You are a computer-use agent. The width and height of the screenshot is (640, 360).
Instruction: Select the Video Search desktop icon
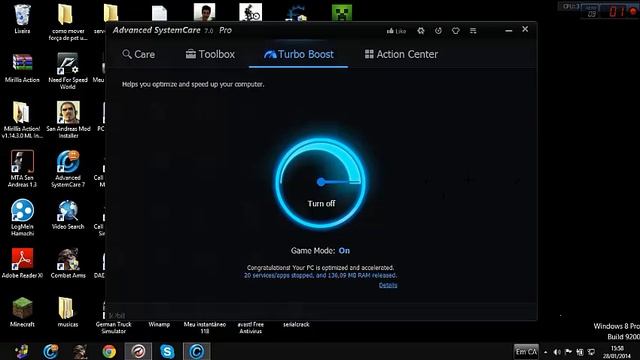click(x=68, y=215)
